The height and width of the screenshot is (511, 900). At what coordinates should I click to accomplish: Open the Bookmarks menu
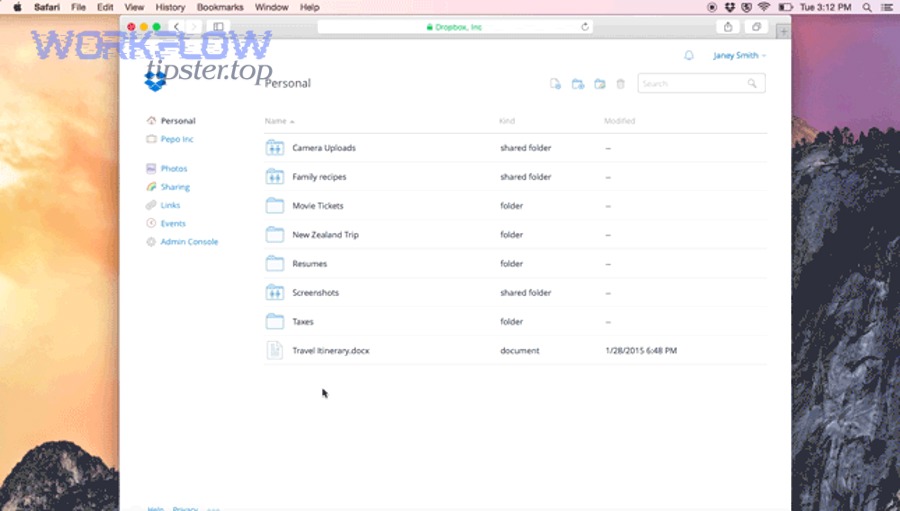(220, 7)
